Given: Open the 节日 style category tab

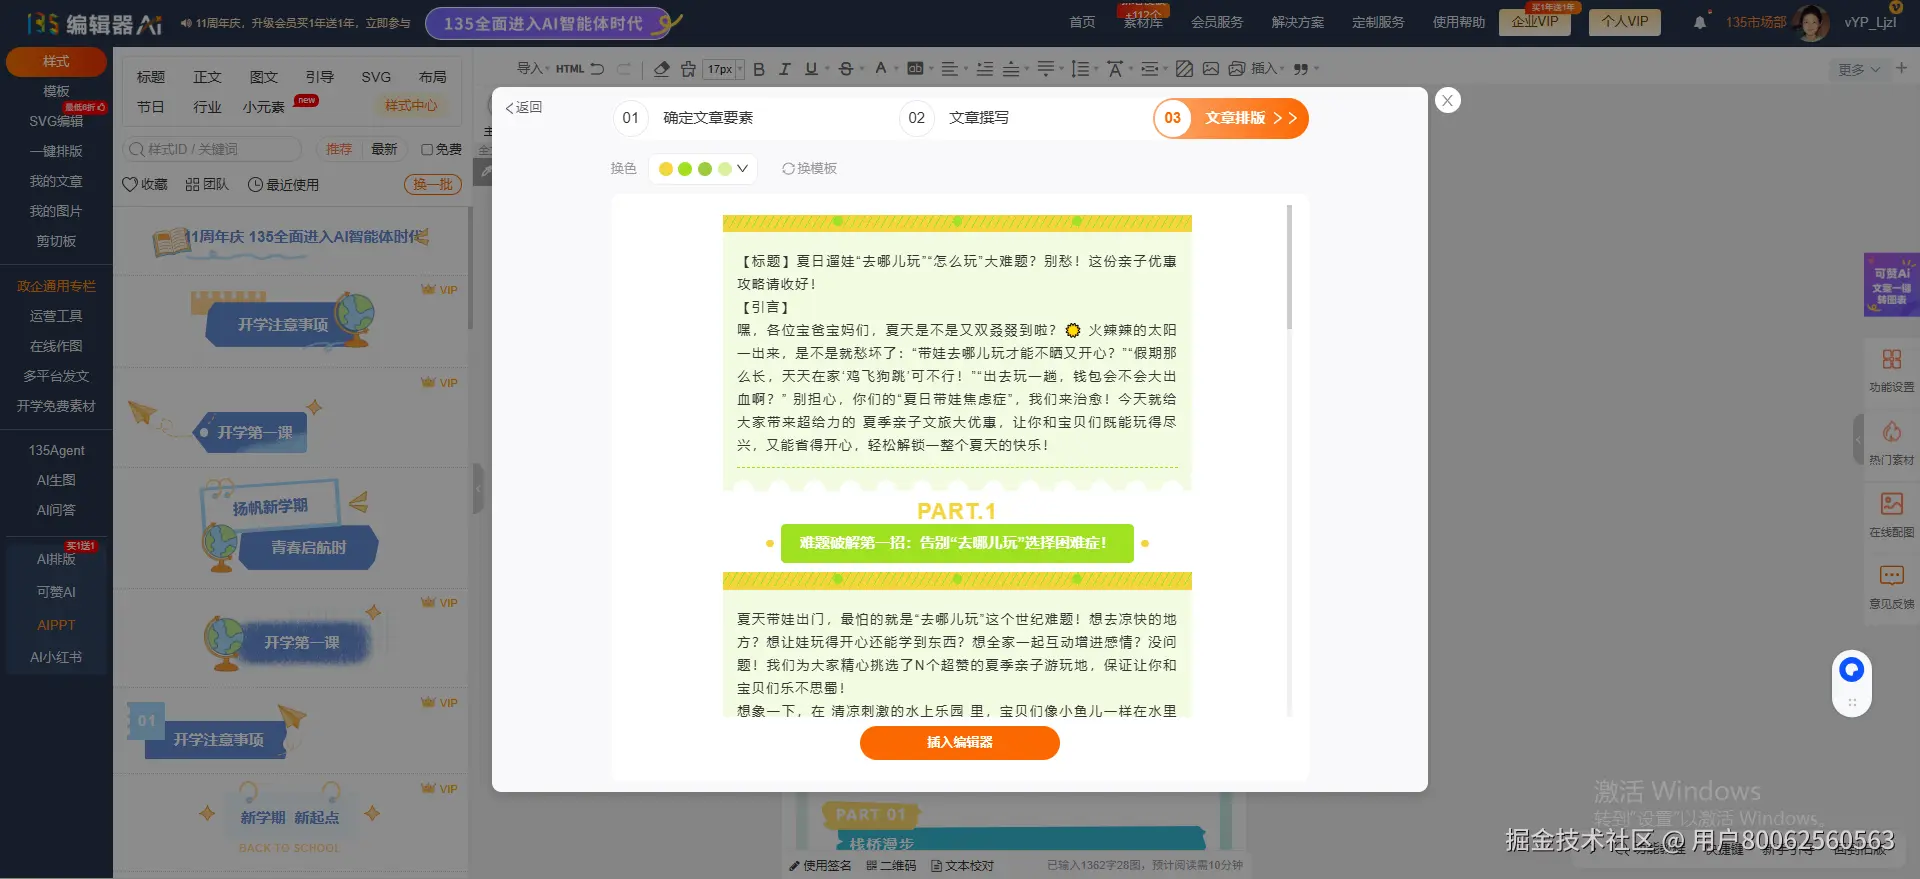Looking at the screenshot, I should point(151,107).
